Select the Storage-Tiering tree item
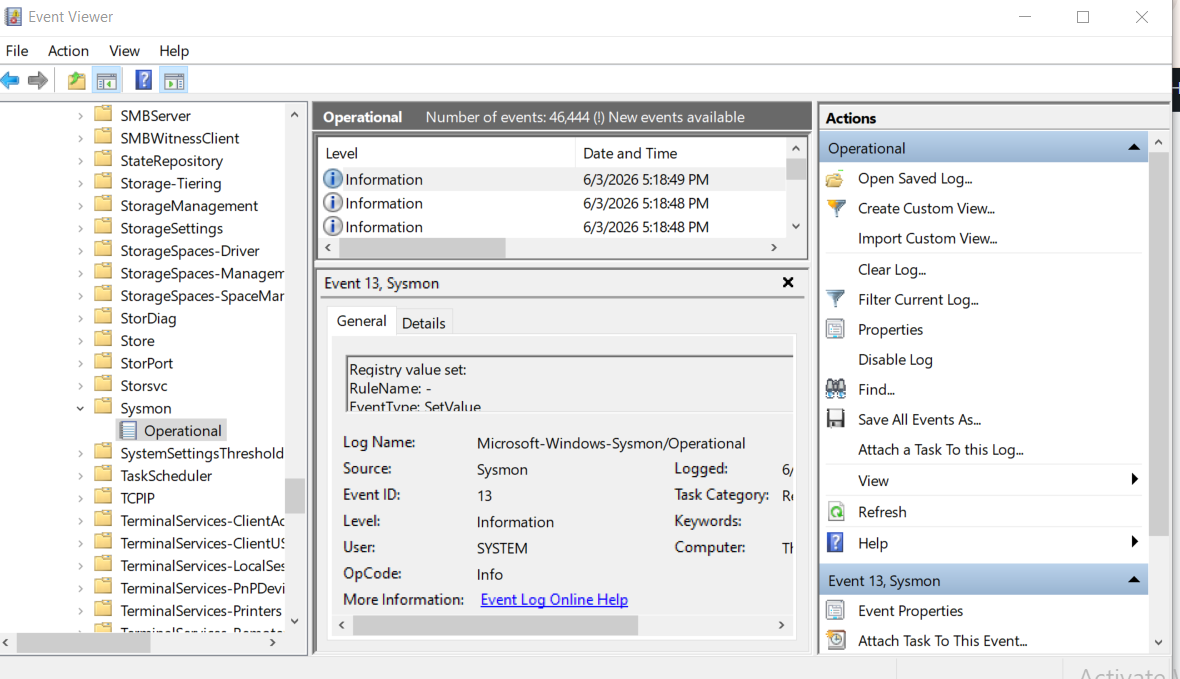This screenshot has height=679, width=1180. point(171,183)
